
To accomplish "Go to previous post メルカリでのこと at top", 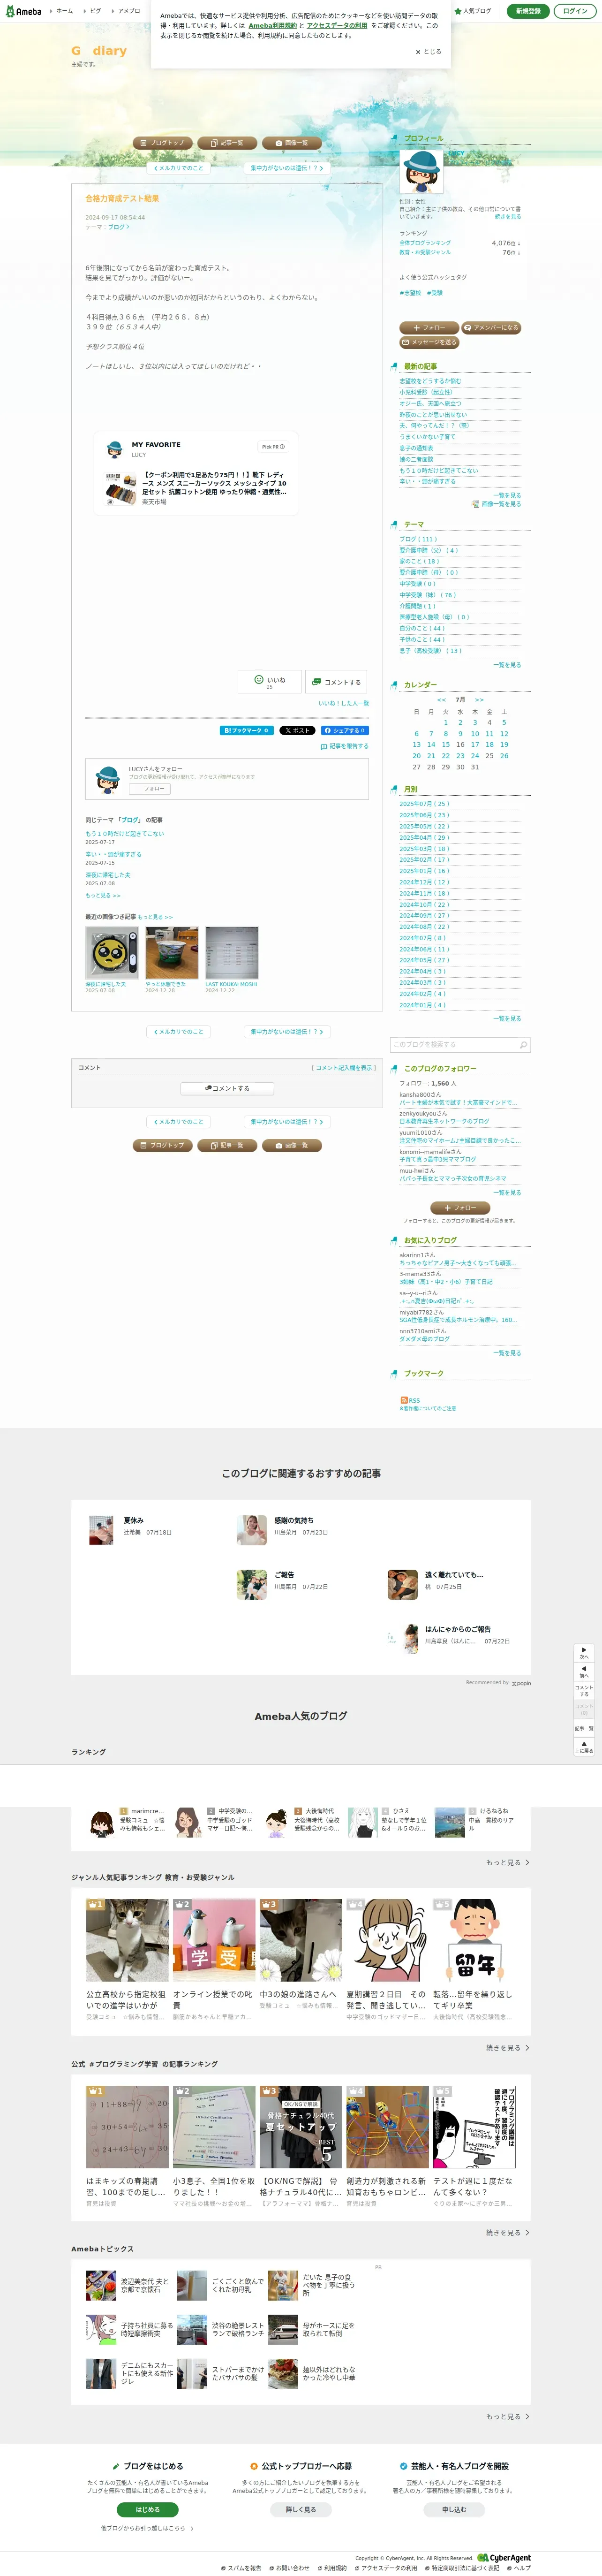I will [x=178, y=168].
